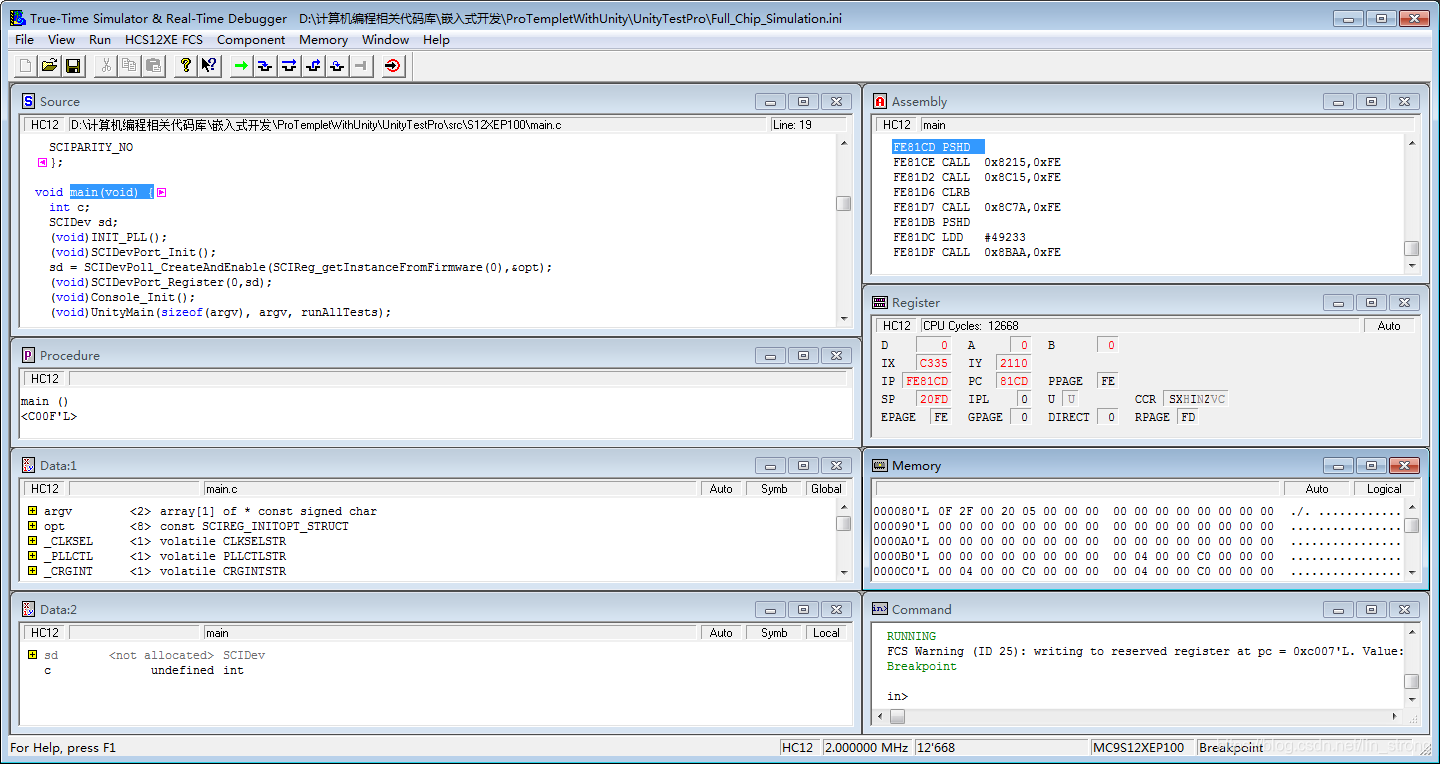Open the Component menu

(251, 40)
